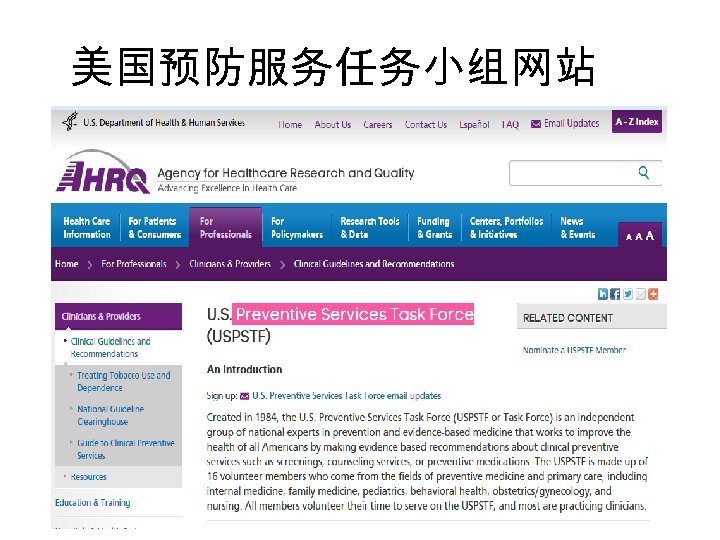Open For Policymakers menu
This screenshot has width=720, height=540.
(297, 228)
